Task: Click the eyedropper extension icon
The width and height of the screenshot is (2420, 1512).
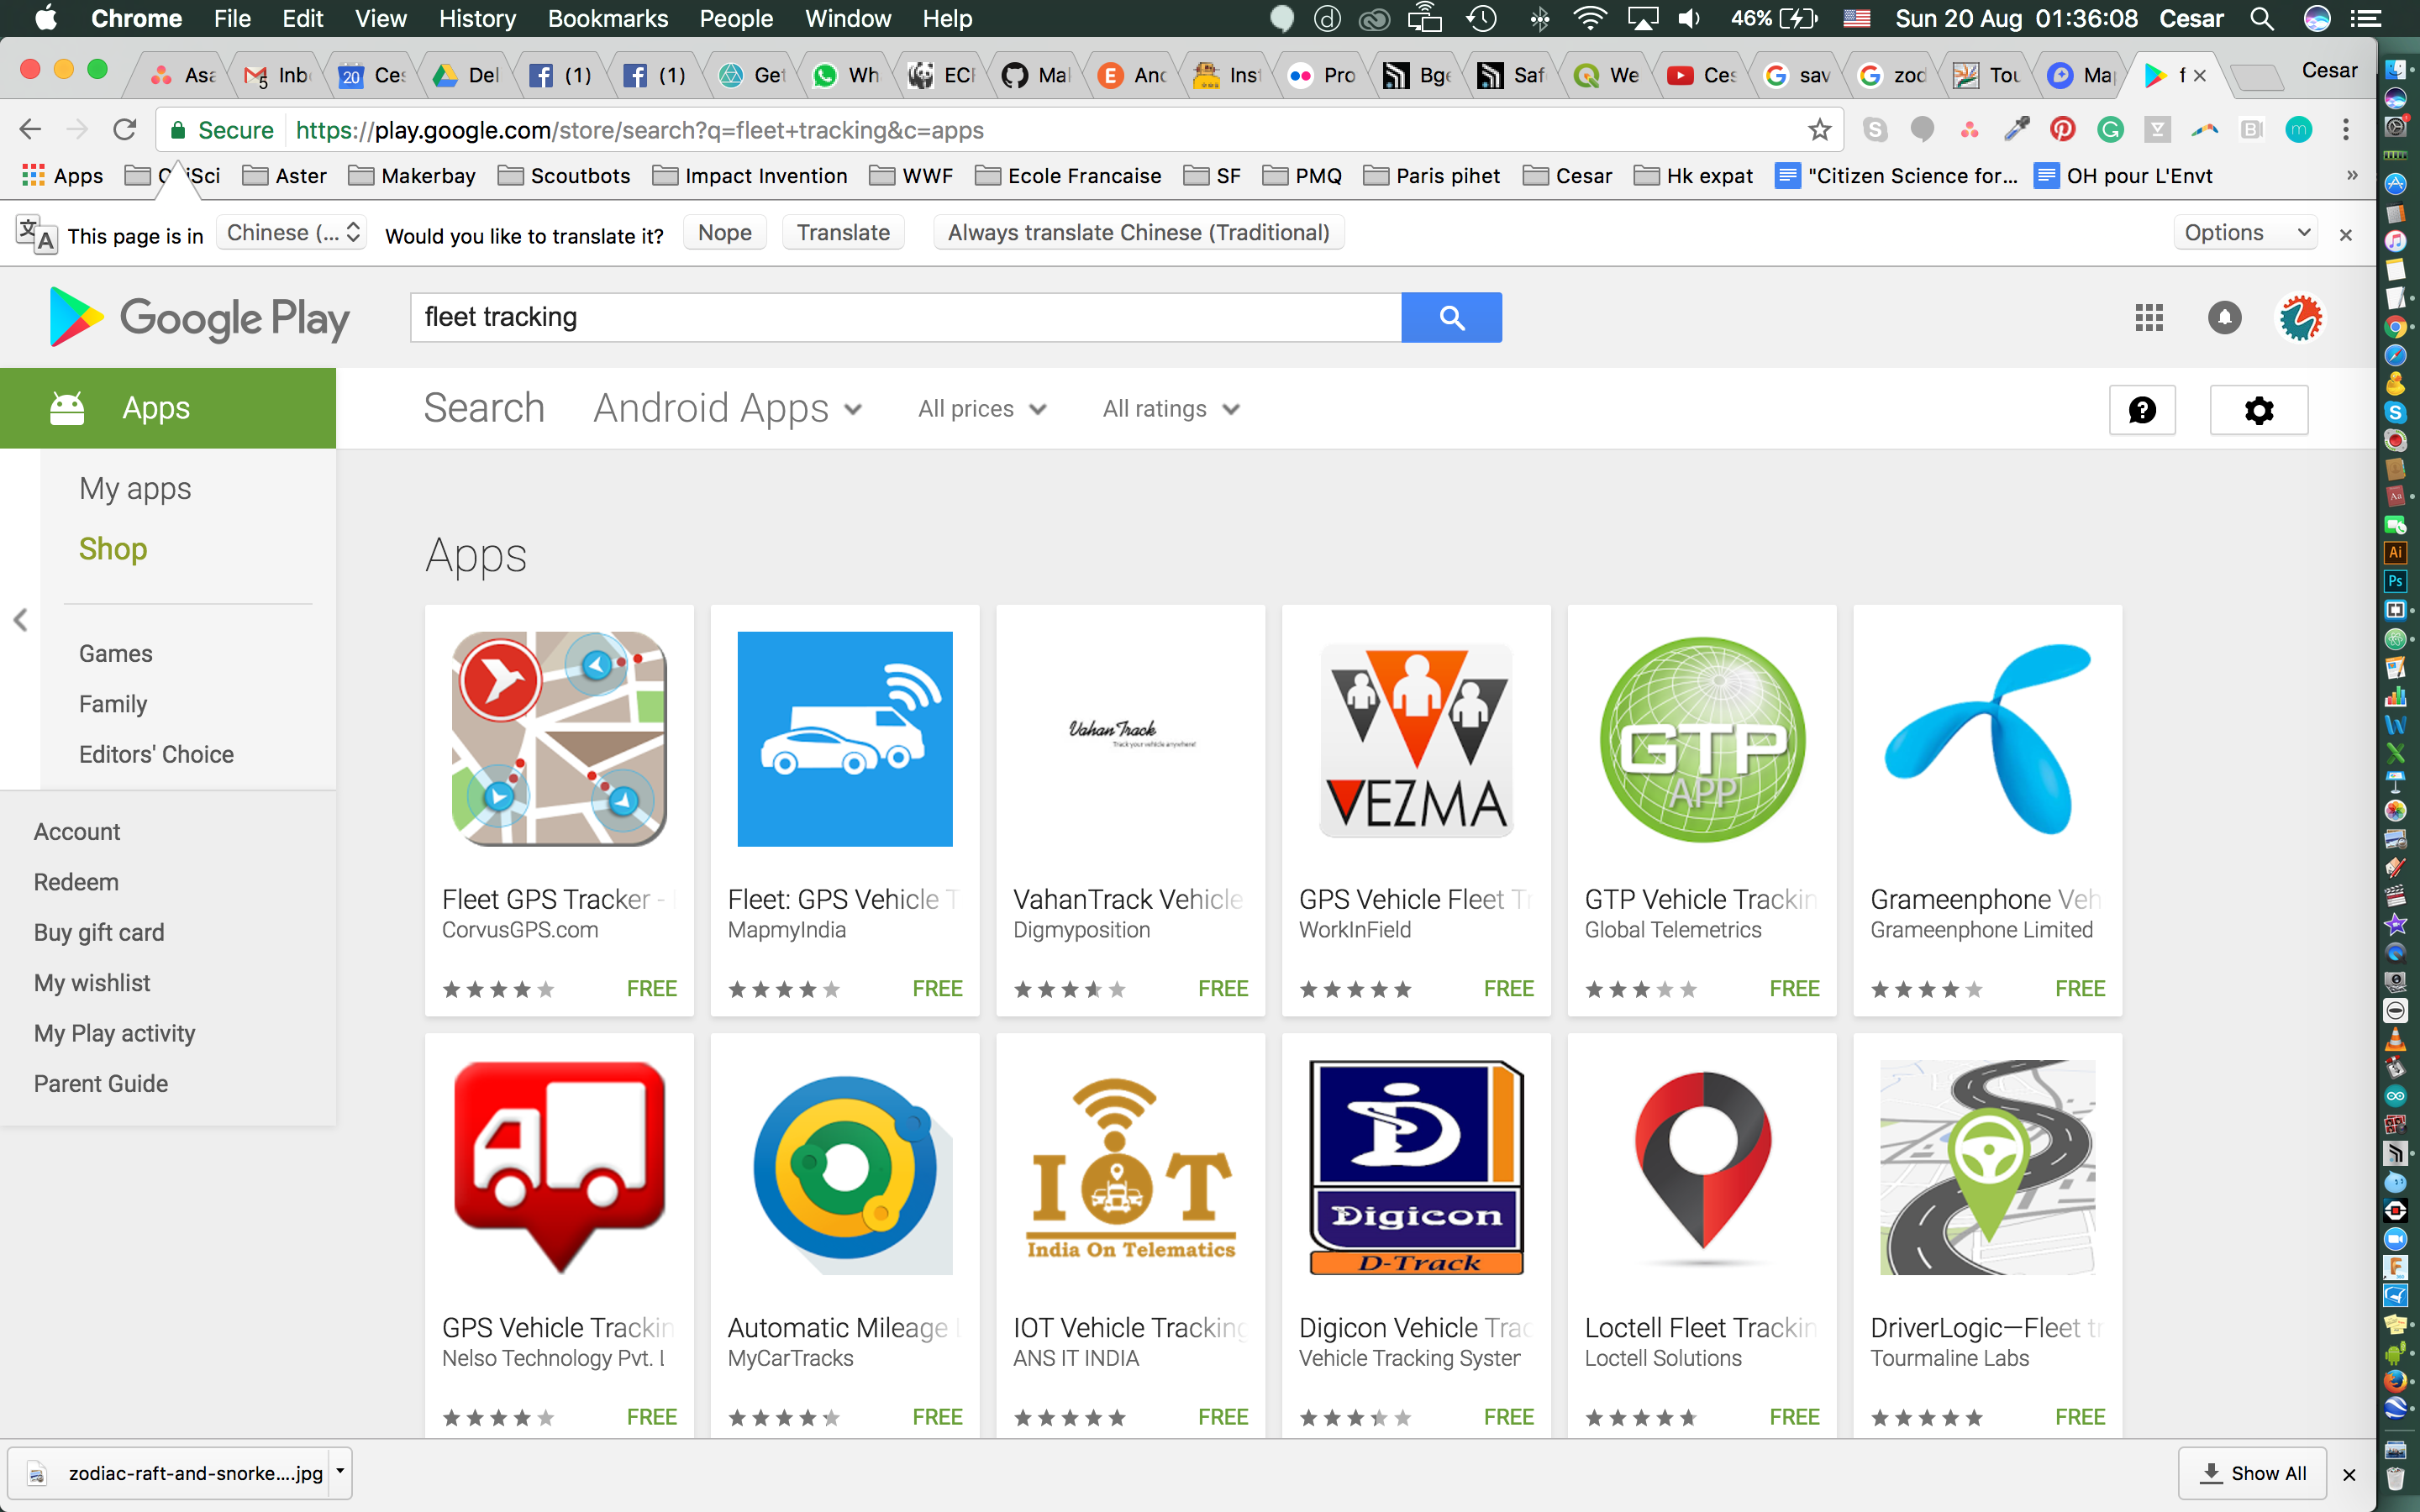Action: coord(2016,130)
